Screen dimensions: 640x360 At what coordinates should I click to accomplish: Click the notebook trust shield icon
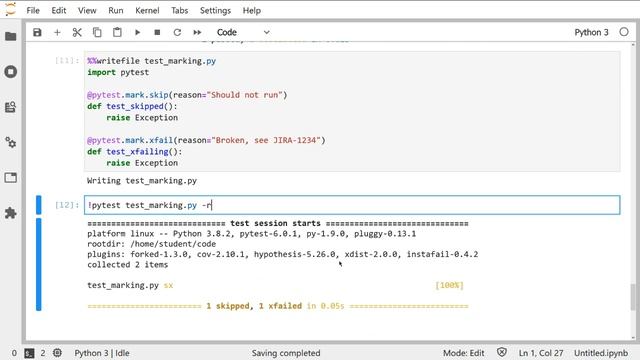[502, 353]
